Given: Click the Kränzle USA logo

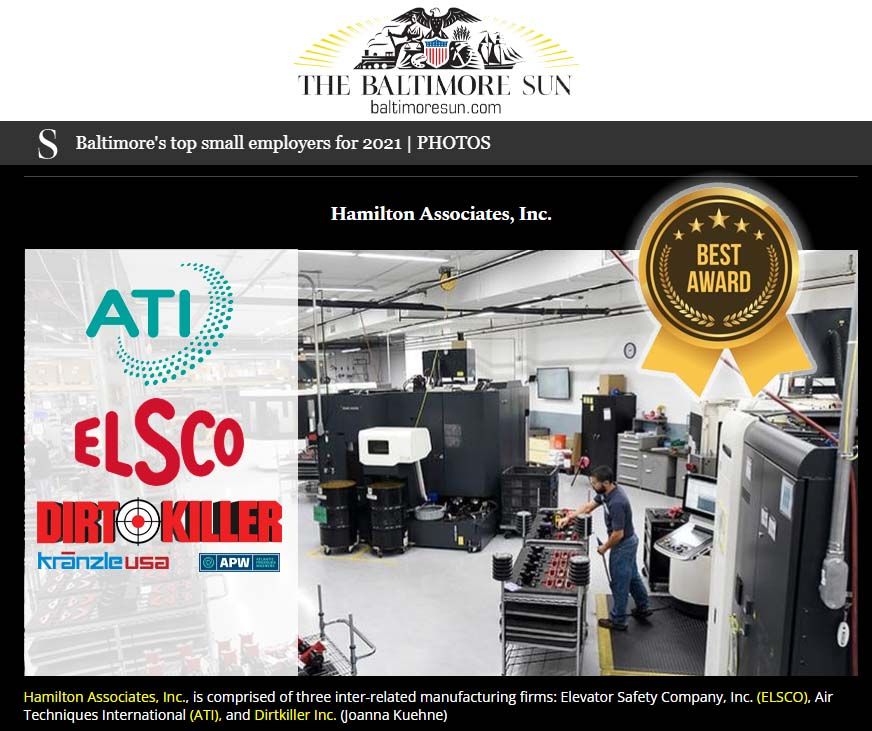Looking at the screenshot, I should [103, 561].
